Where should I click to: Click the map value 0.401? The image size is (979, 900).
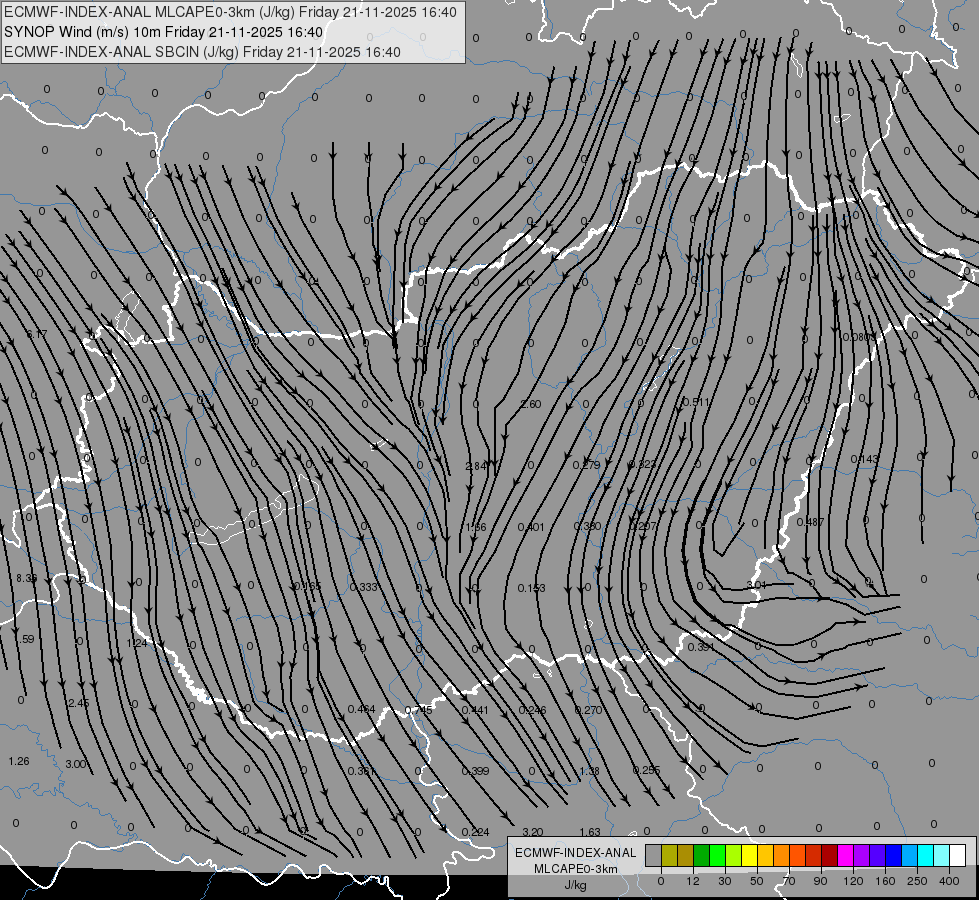coord(531,527)
